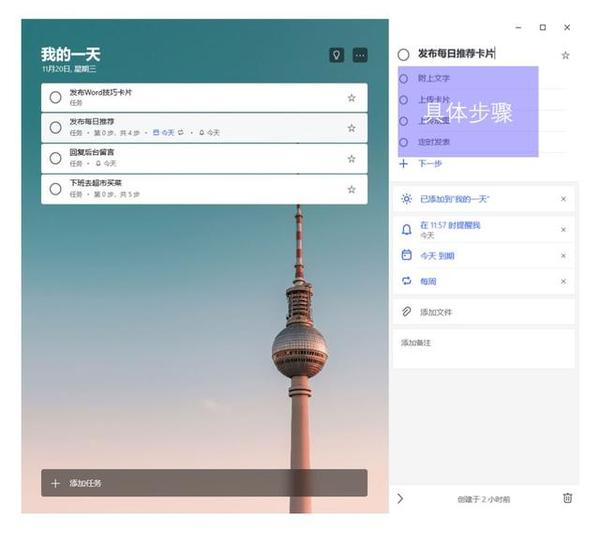Image resolution: width=600 pixels, height=533 pixels.
Task: Star the 发布每日推荐 task in the list
Action: tap(351, 128)
